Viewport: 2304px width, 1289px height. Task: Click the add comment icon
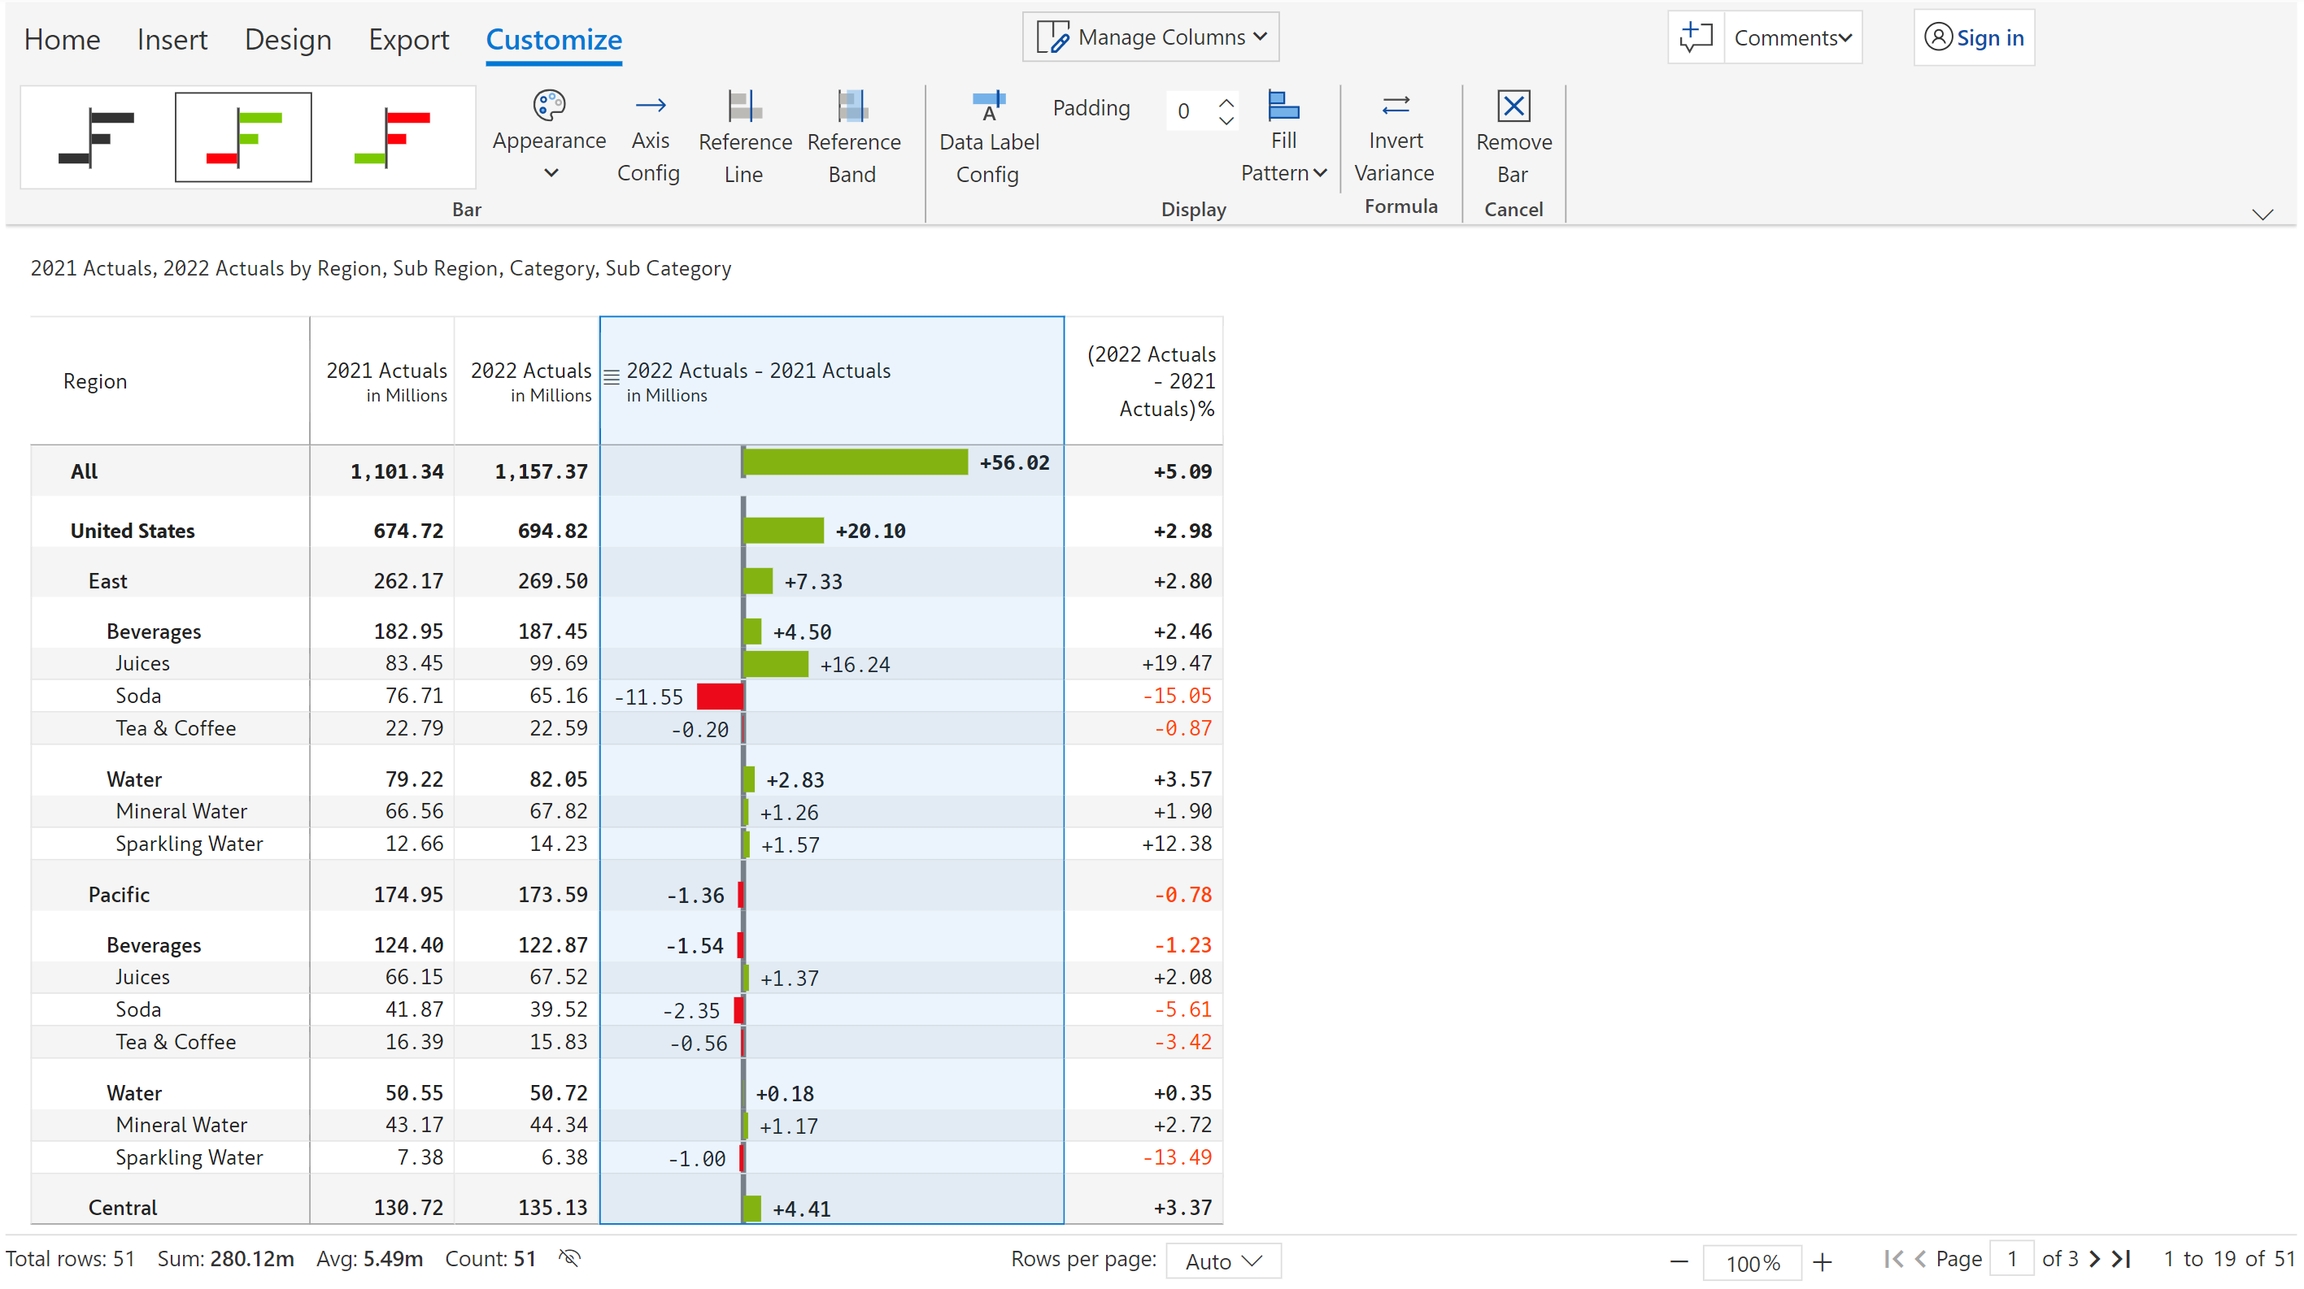pyautogui.click(x=1696, y=38)
